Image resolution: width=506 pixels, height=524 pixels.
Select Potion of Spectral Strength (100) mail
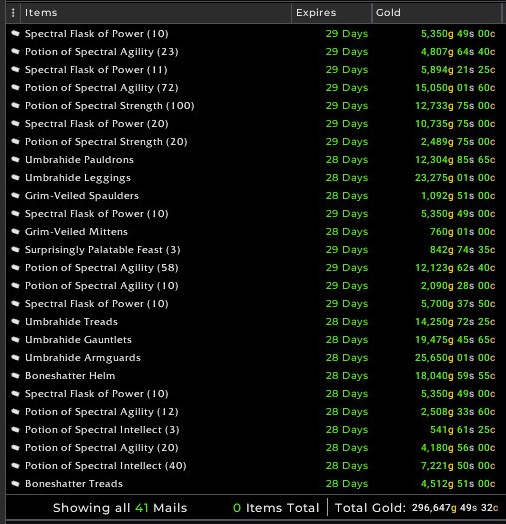tap(254, 106)
